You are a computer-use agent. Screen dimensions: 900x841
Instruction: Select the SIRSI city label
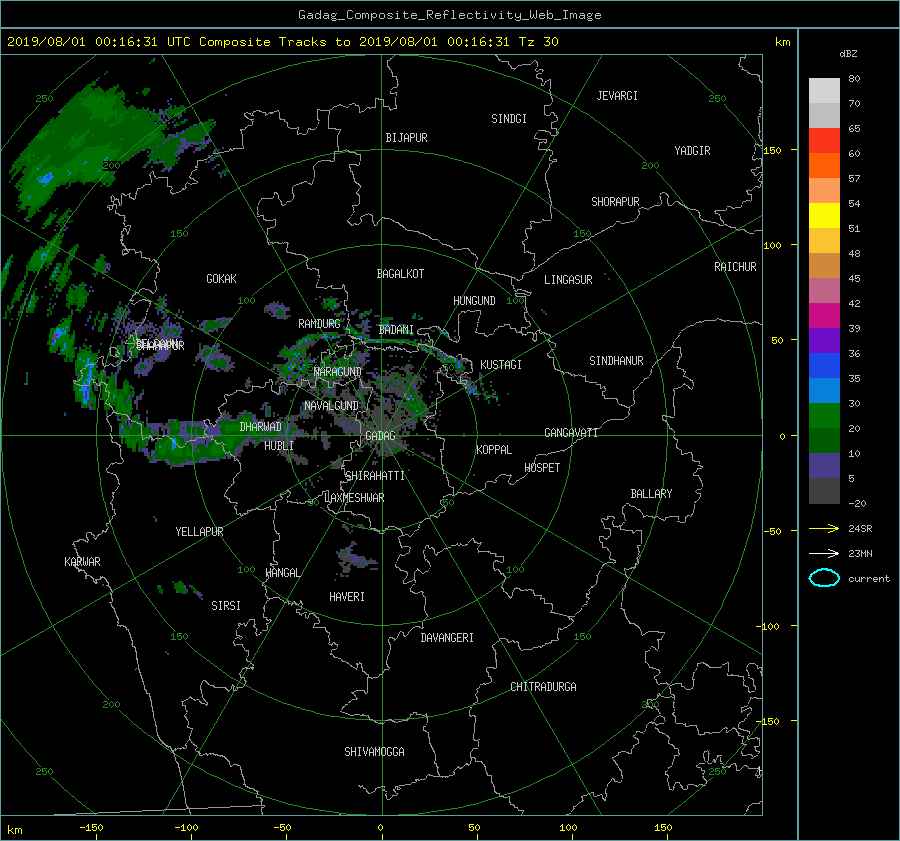(x=226, y=606)
